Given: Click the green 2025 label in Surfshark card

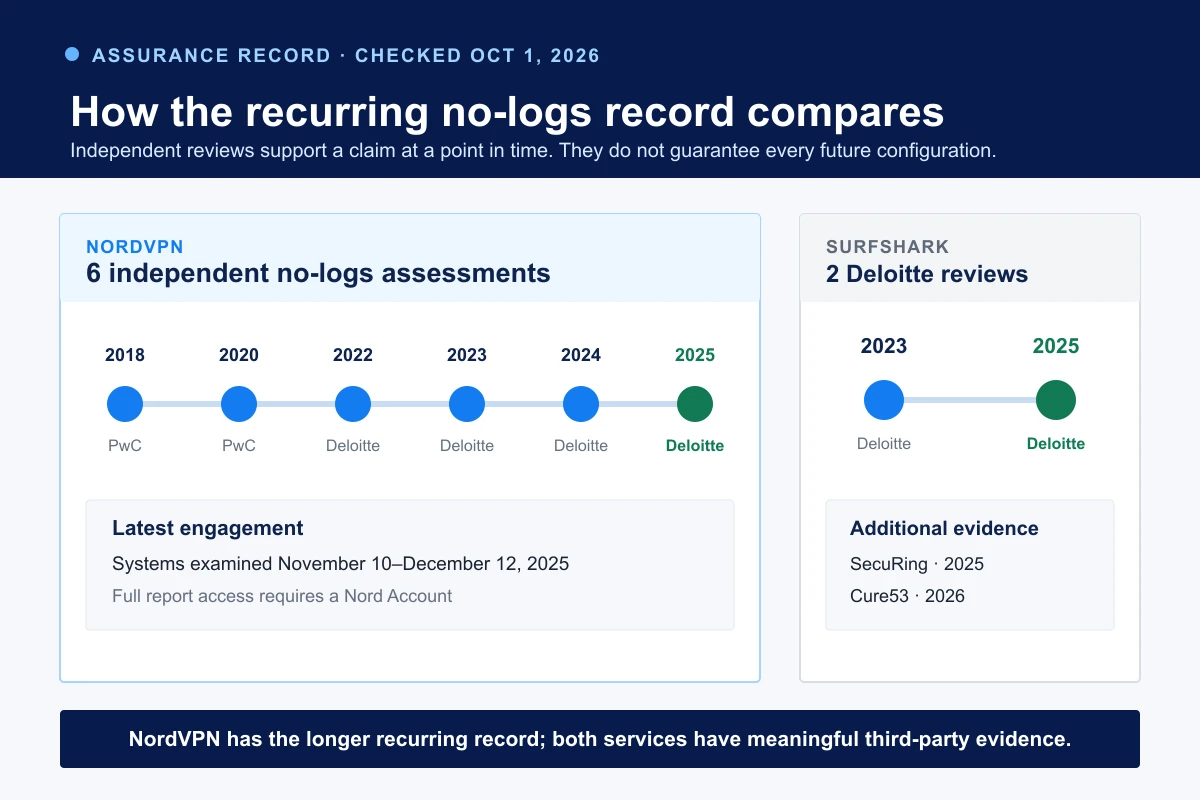Looking at the screenshot, I should (1056, 346).
